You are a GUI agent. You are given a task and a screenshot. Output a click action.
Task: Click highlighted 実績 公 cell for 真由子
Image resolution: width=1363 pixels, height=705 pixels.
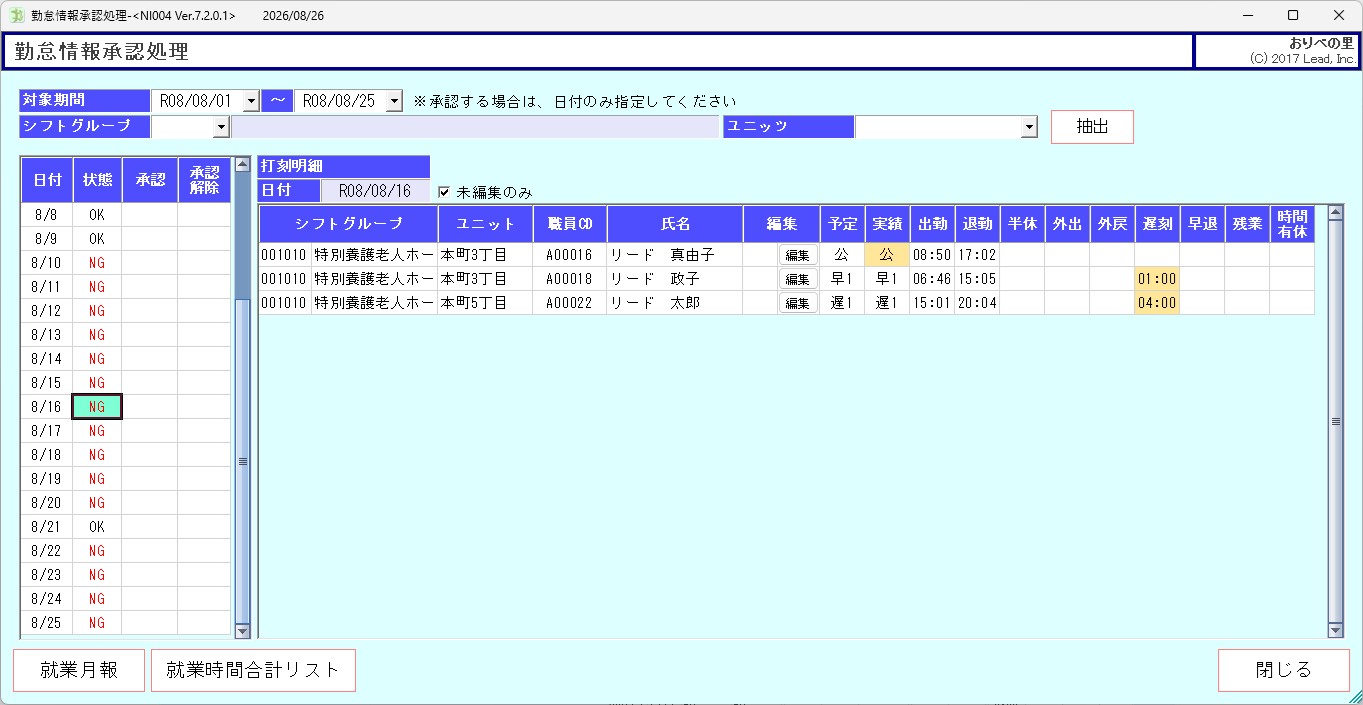887,255
